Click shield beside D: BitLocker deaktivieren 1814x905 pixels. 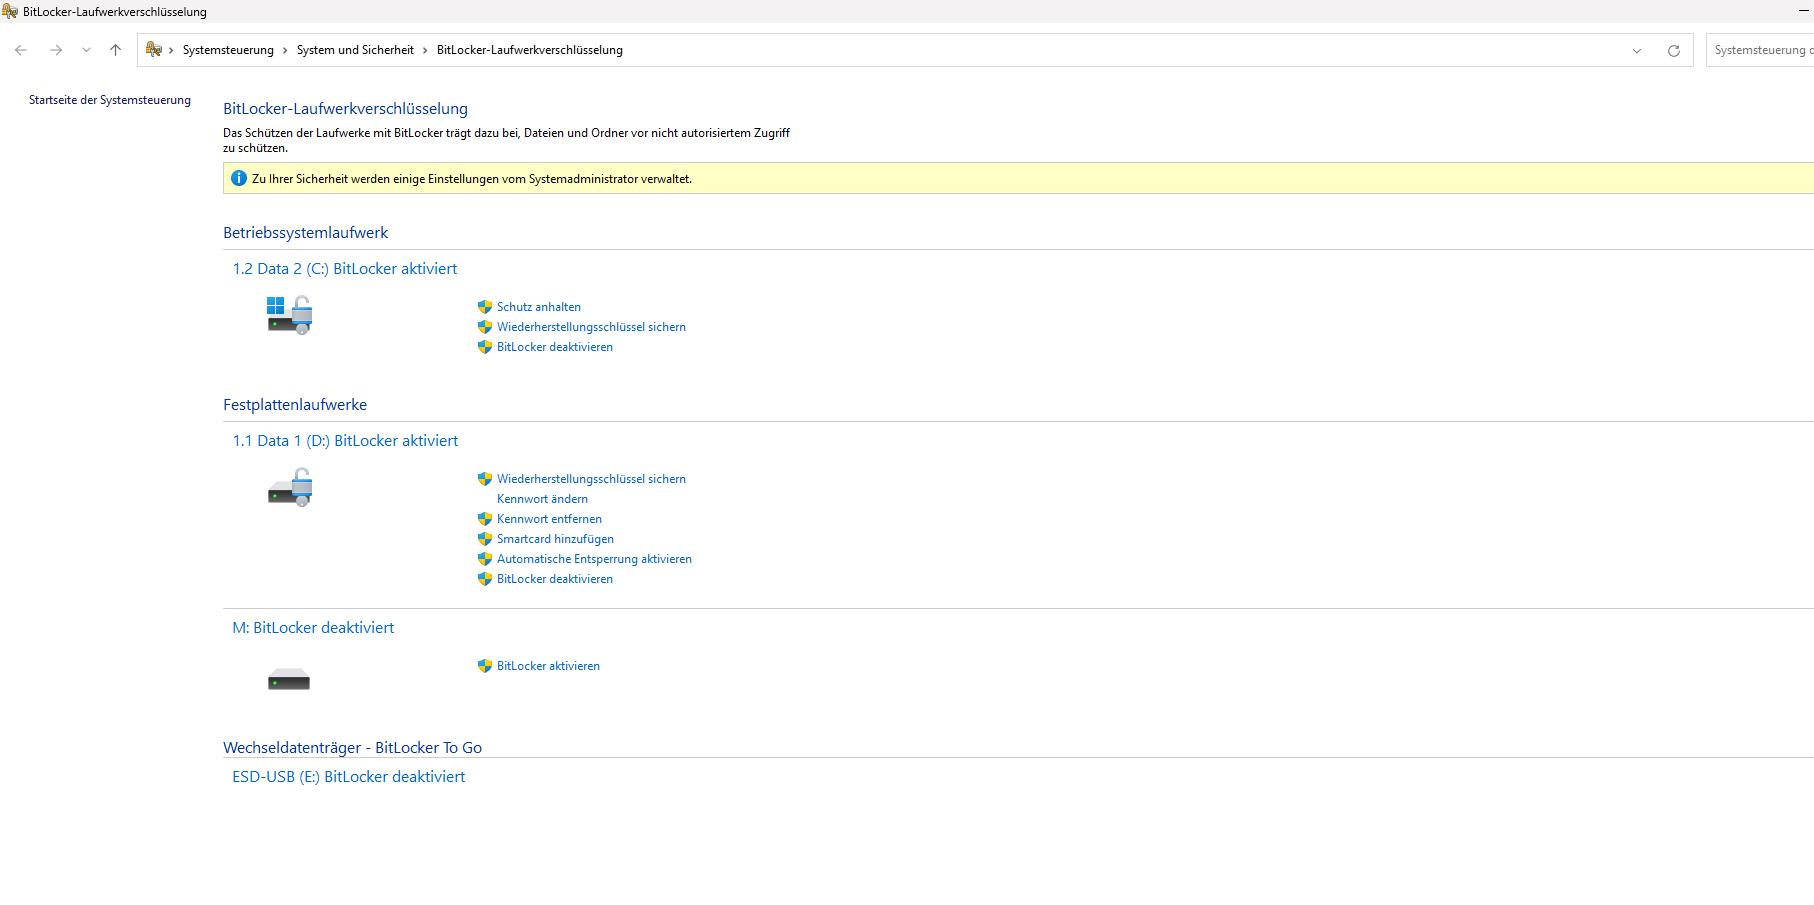pos(485,579)
